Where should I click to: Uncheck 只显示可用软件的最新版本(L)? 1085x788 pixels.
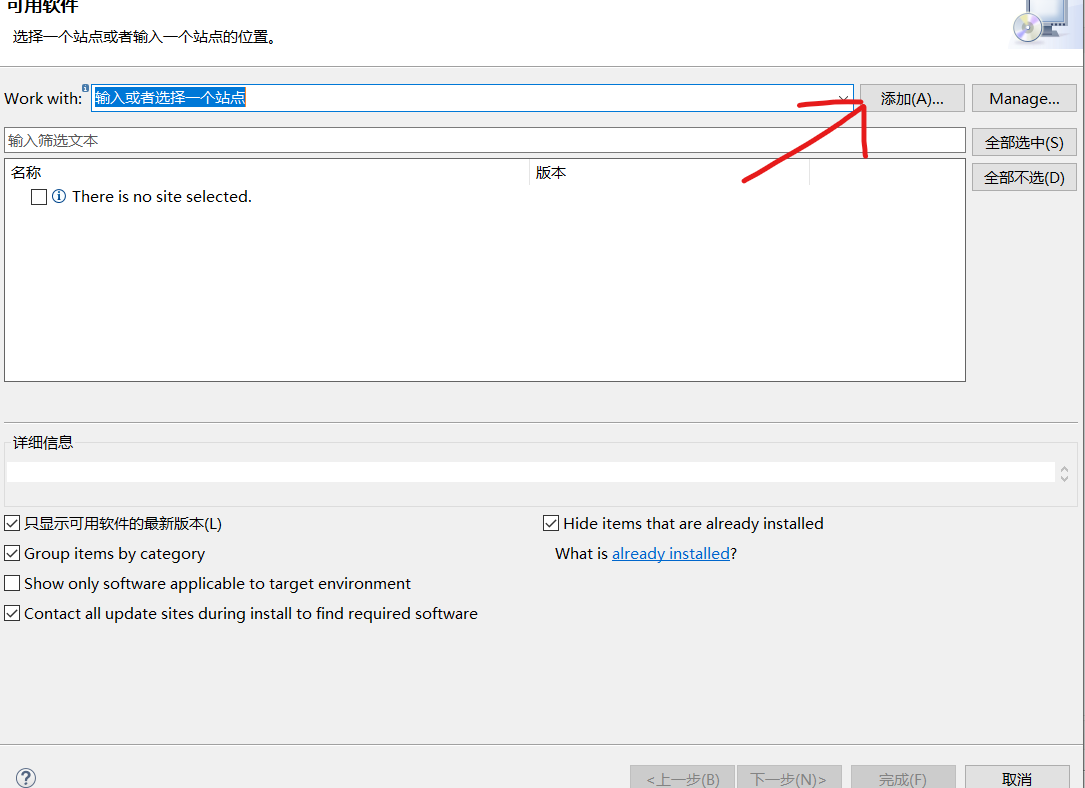point(11,522)
